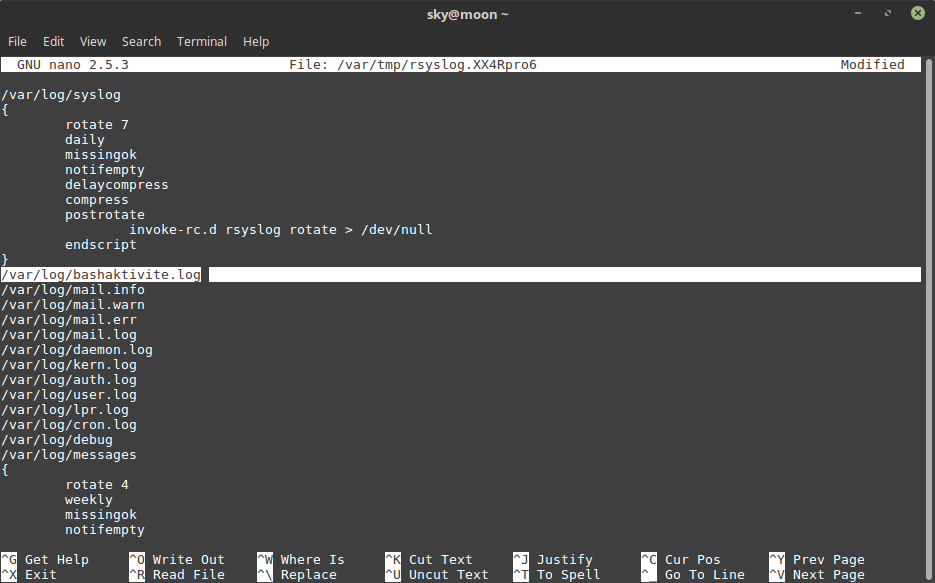Click Cur Pos to show cursor position
Image resolution: width=935 pixels, height=583 pixels.
click(x=682, y=559)
